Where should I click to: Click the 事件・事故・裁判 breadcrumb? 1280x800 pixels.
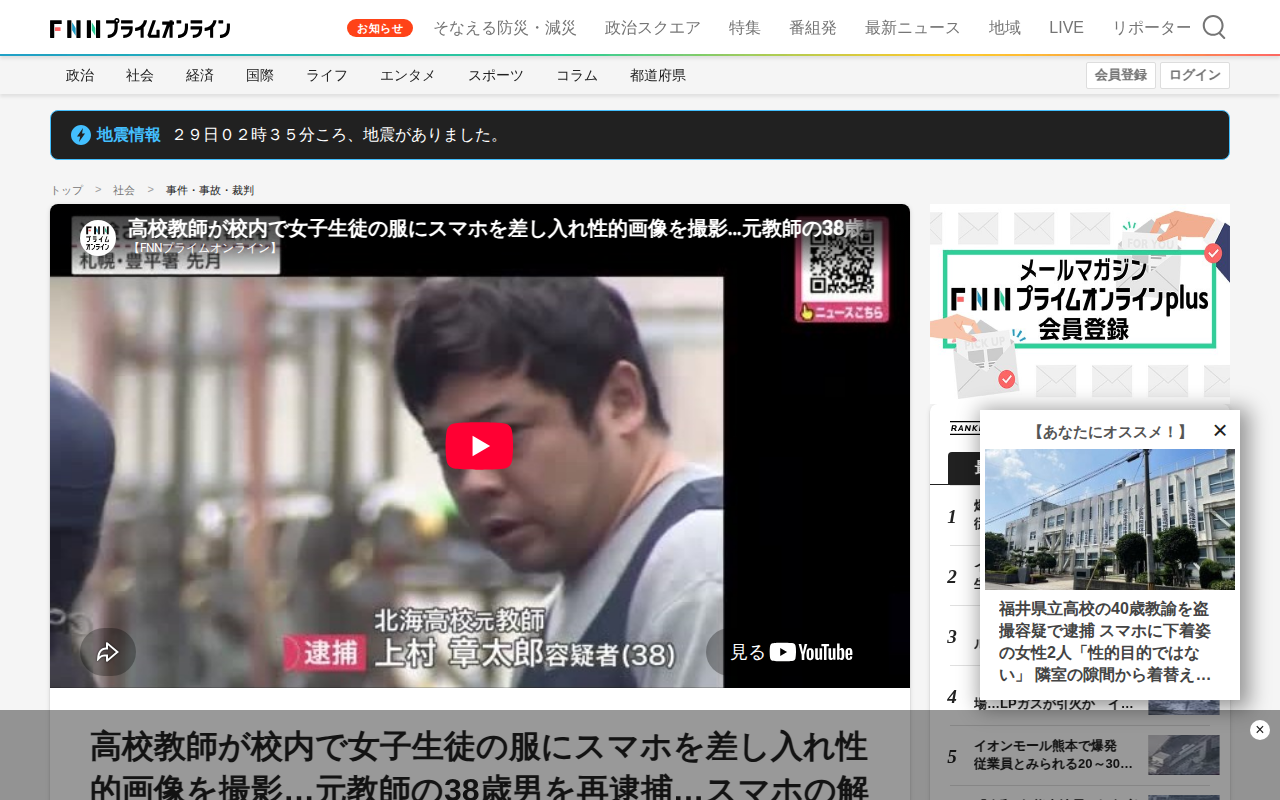tap(210, 190)
